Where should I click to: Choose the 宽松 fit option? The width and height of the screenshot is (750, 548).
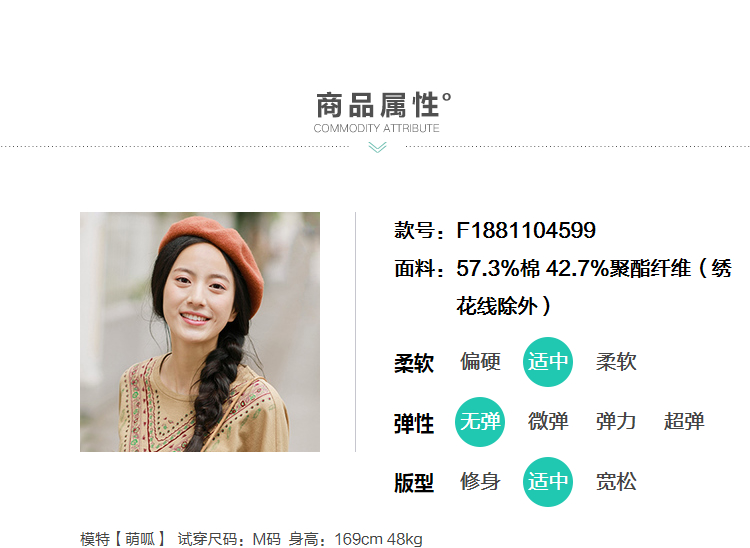pyautogui.click(x=616, y=482)
